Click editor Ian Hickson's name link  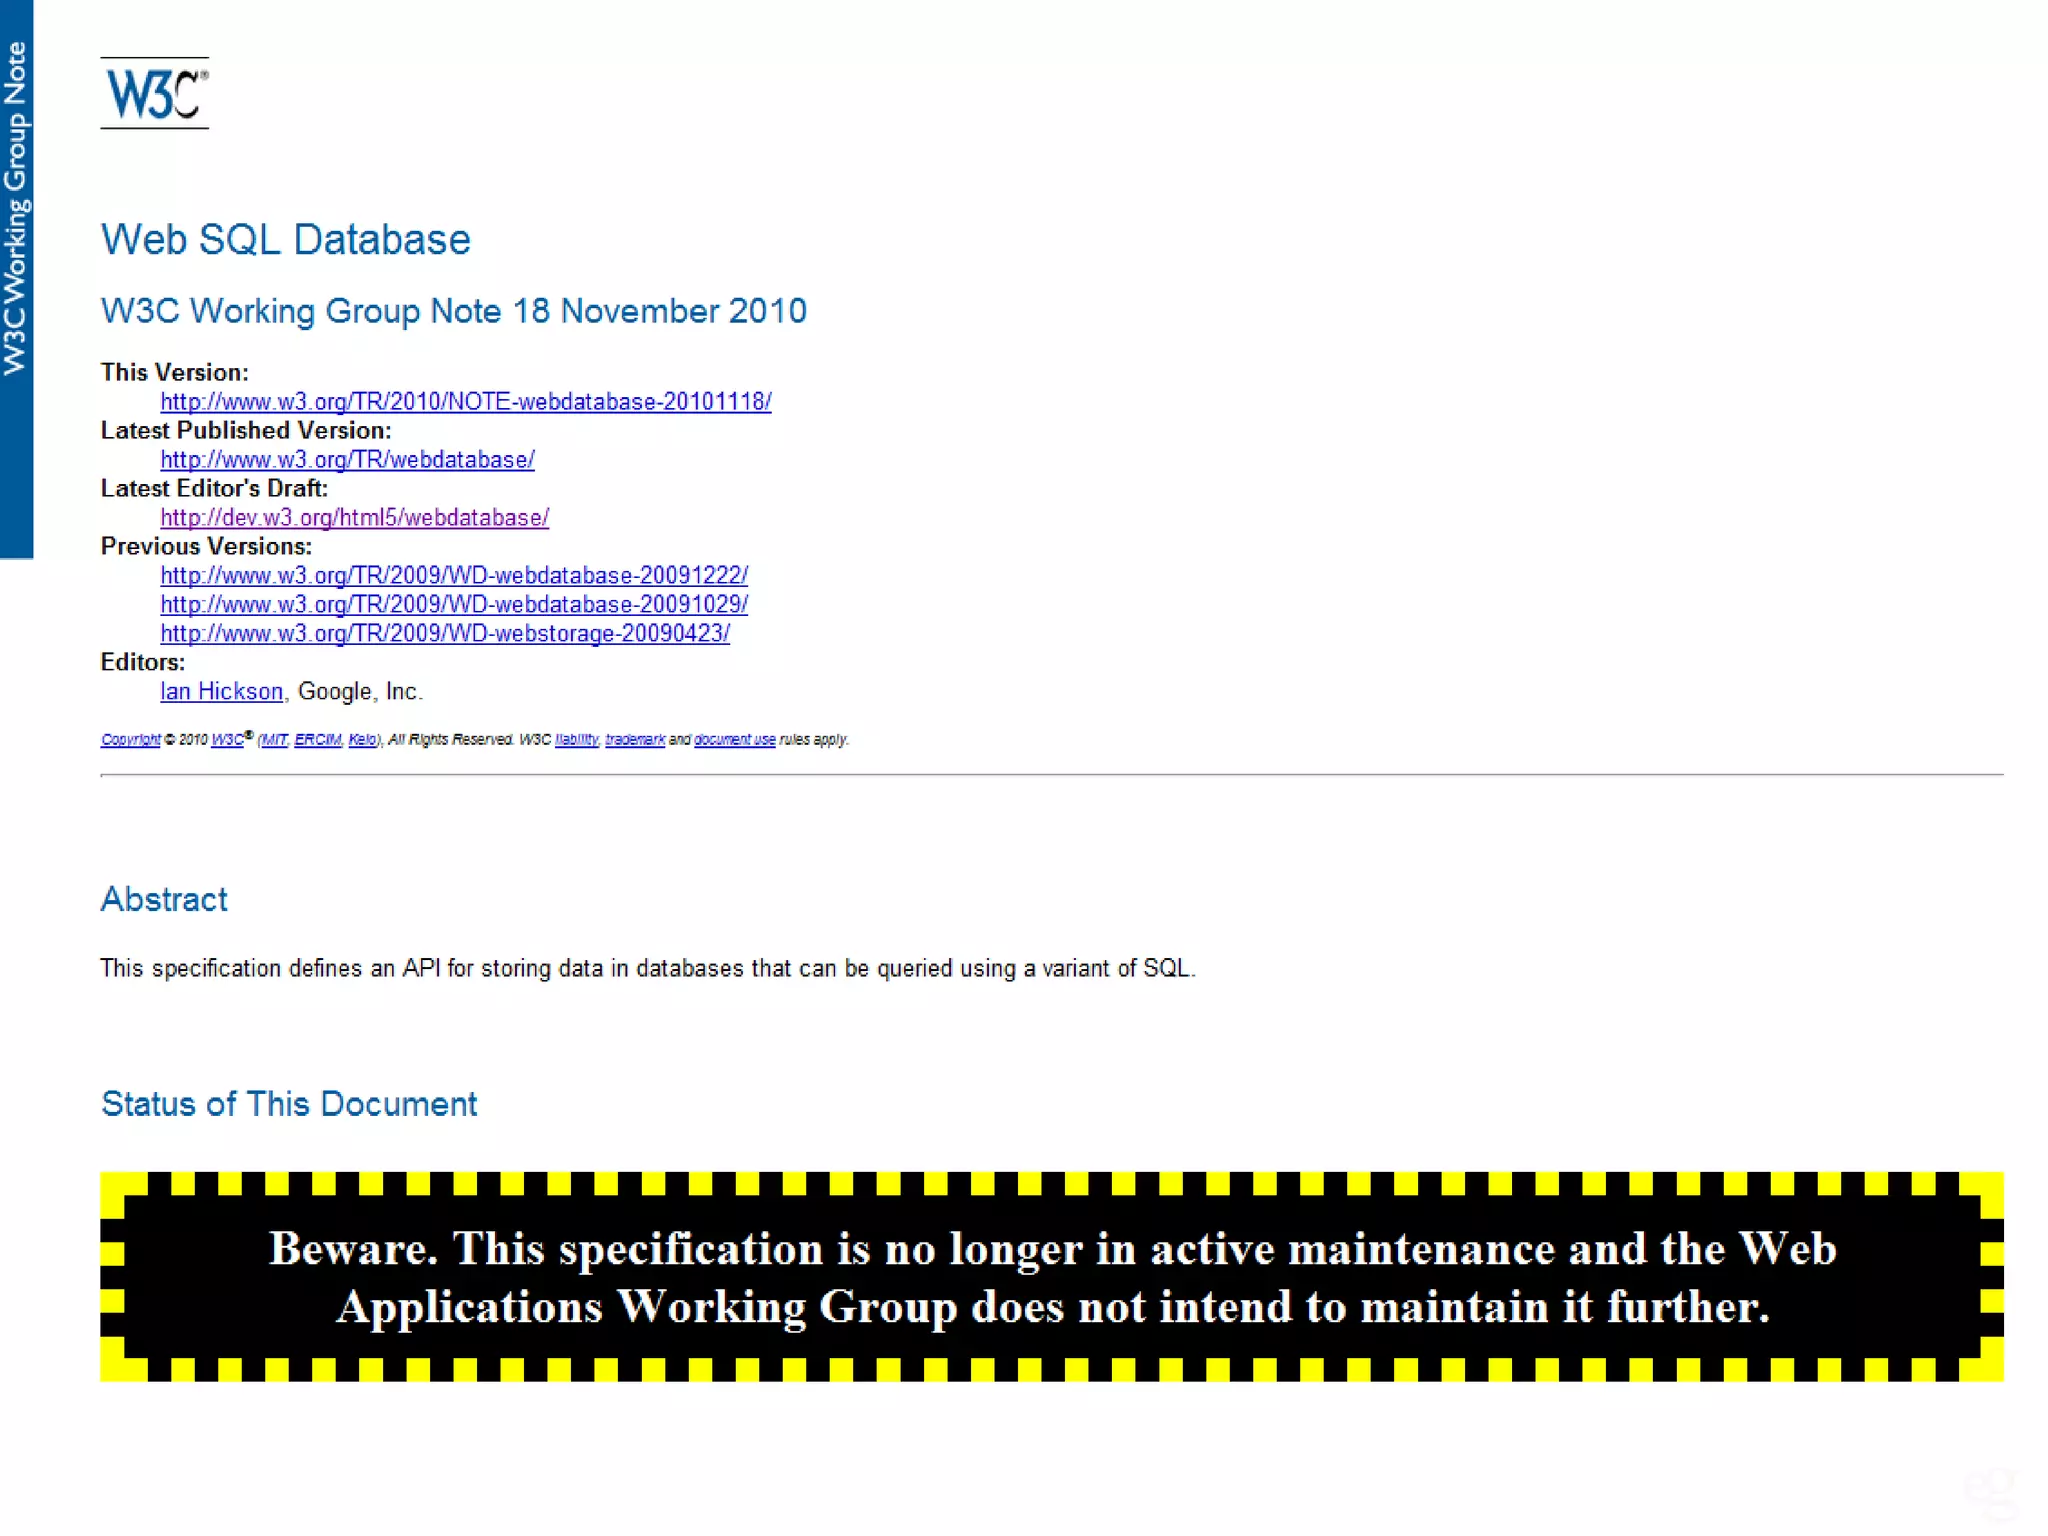(x=221, y=692)
